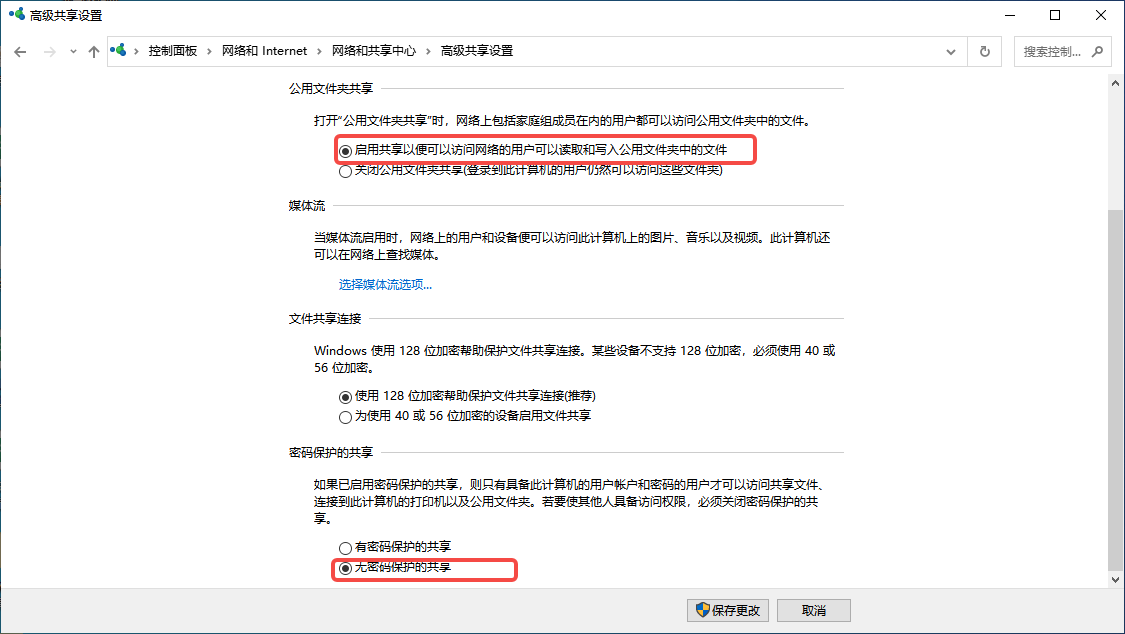Refresh the page with refresh icon
The image size is (1125, 634).
(x=985, y=52)
